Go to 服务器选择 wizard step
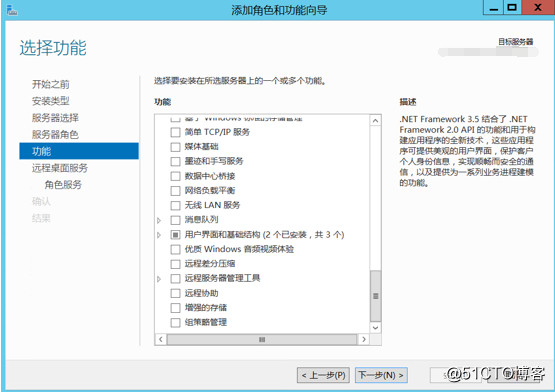The width and height of the screenshot is (555, 392). (x=55, y=118)
